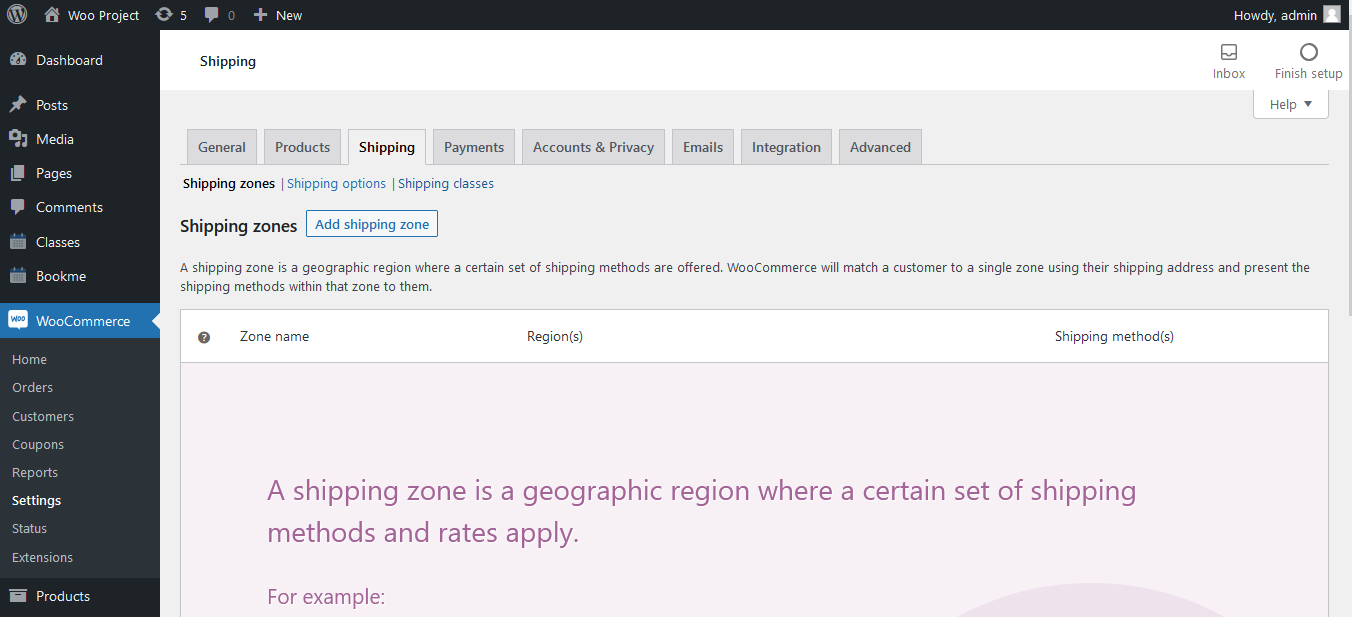Click the Dashboard gauge icon
The width and height of the screenshot is (1352, 617).
18,60
